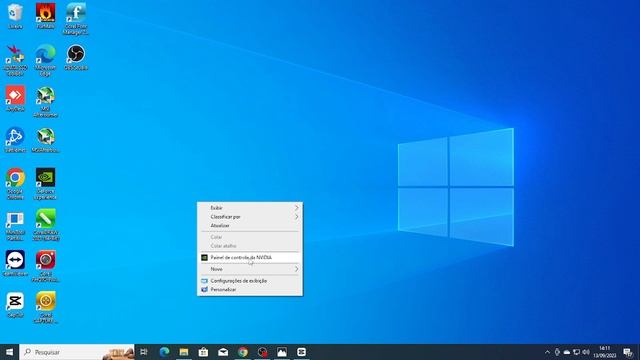Open the notification center icon
This screenshot has width=640, height=360.
(x=628, y=352)
